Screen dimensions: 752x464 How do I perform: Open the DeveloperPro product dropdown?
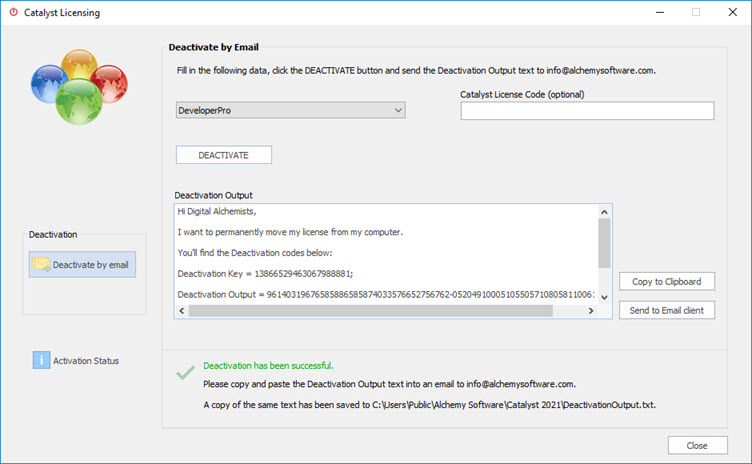tap(291, 110)
